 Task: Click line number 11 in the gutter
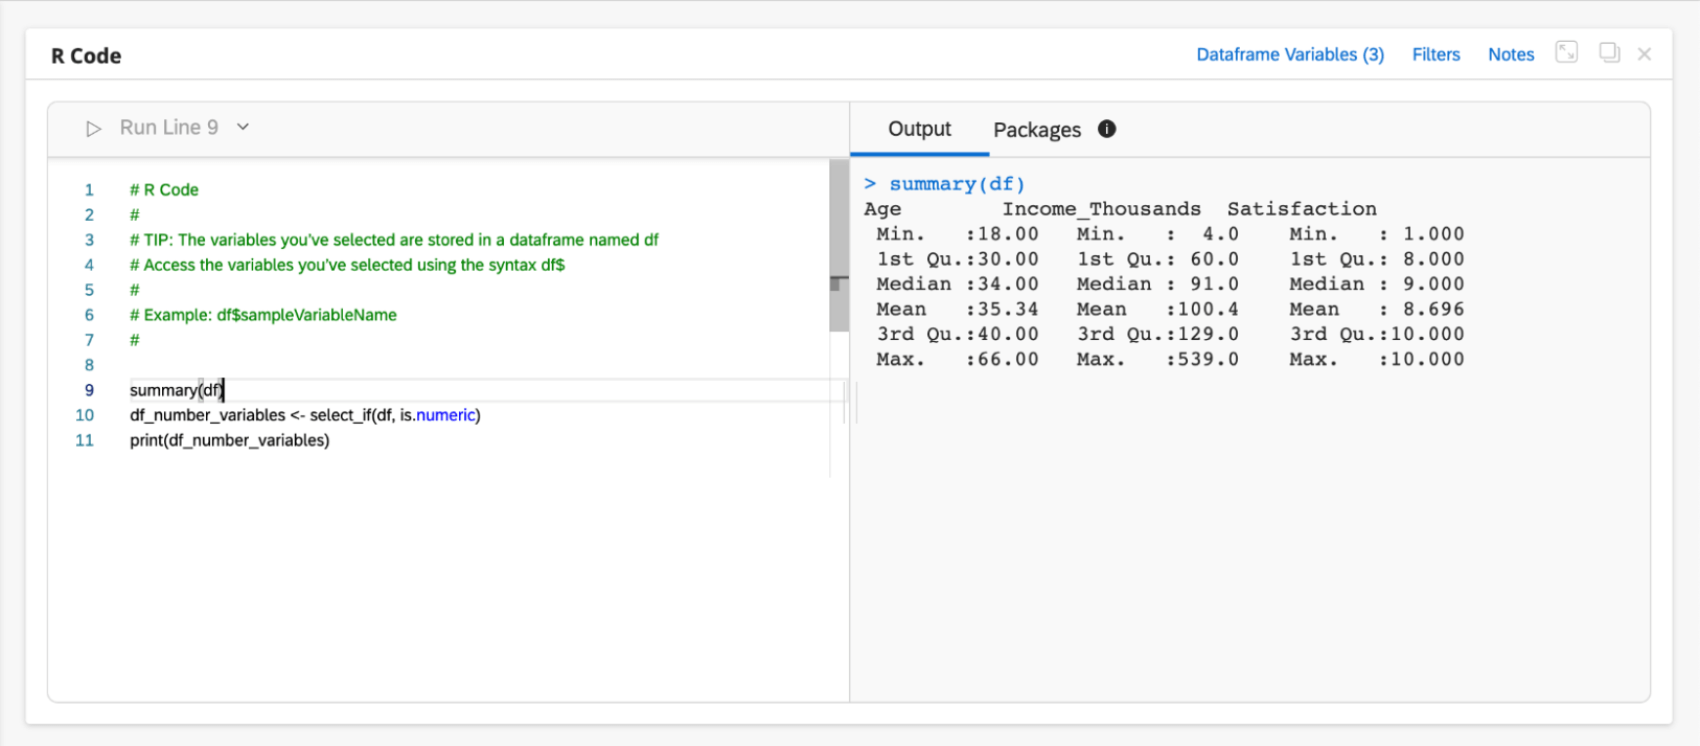pos(85,440)
